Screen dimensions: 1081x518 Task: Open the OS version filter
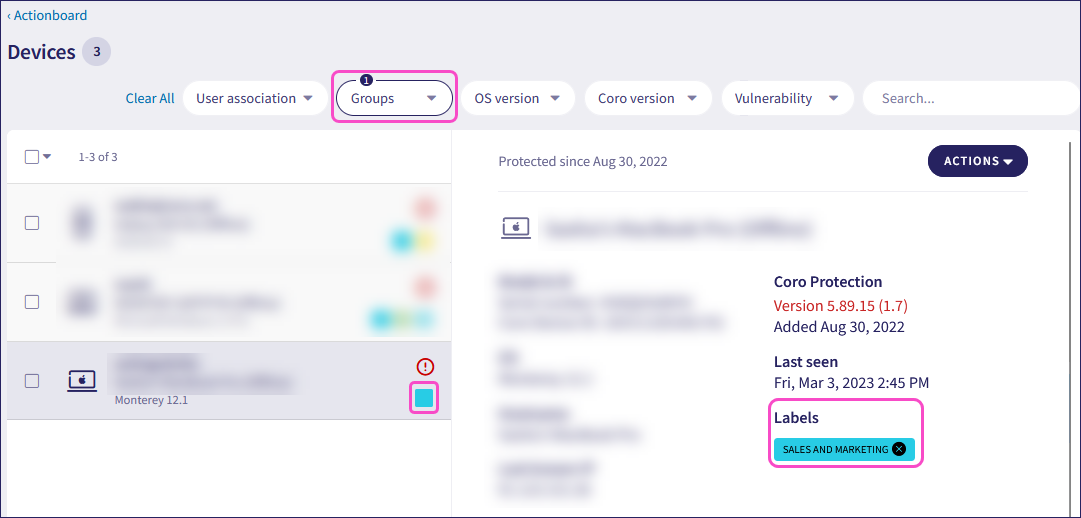[517, 98]
